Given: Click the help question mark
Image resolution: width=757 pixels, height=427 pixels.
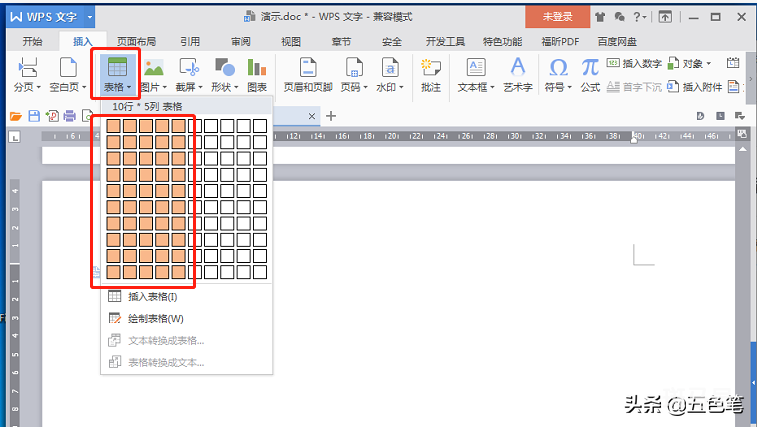Looking at the screenshot, I should pos(637,17).
